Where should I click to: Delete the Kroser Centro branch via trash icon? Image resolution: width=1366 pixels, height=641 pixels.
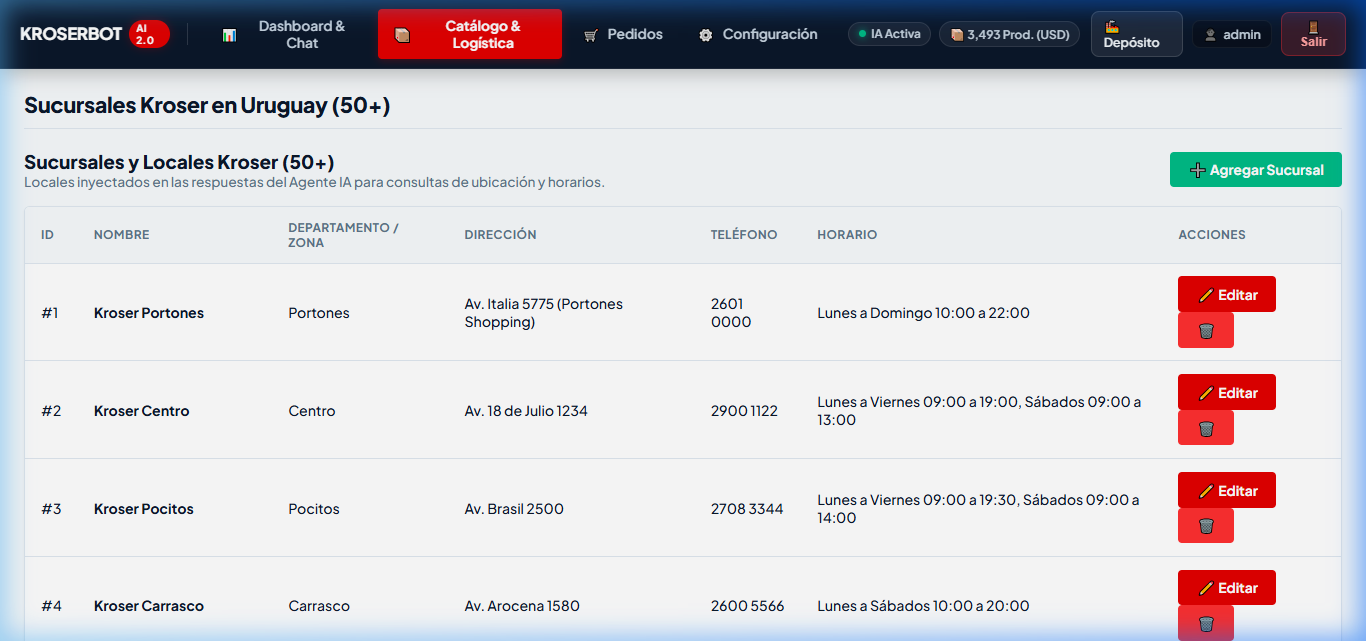click(1206, 428)
